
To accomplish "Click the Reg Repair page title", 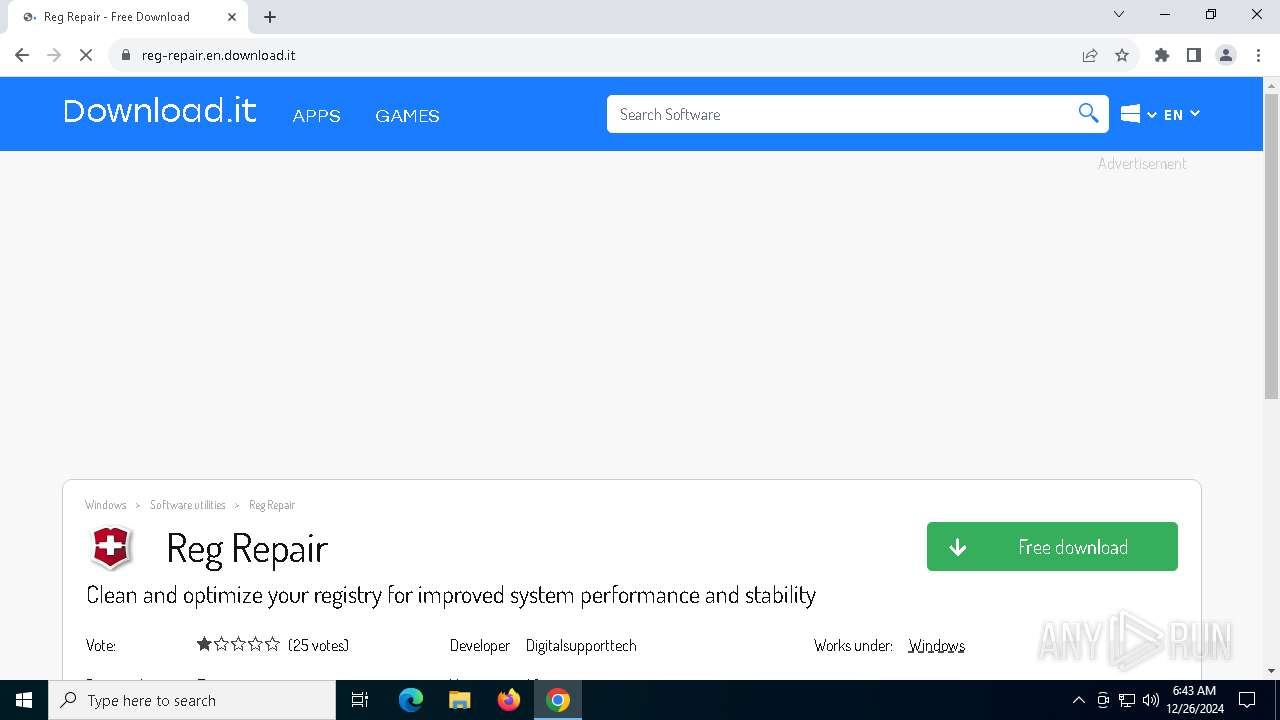I will (247, 548).
